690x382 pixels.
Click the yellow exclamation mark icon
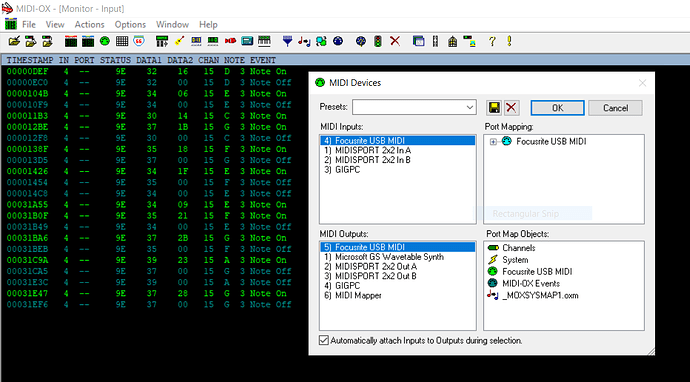(x=510, y=41)
